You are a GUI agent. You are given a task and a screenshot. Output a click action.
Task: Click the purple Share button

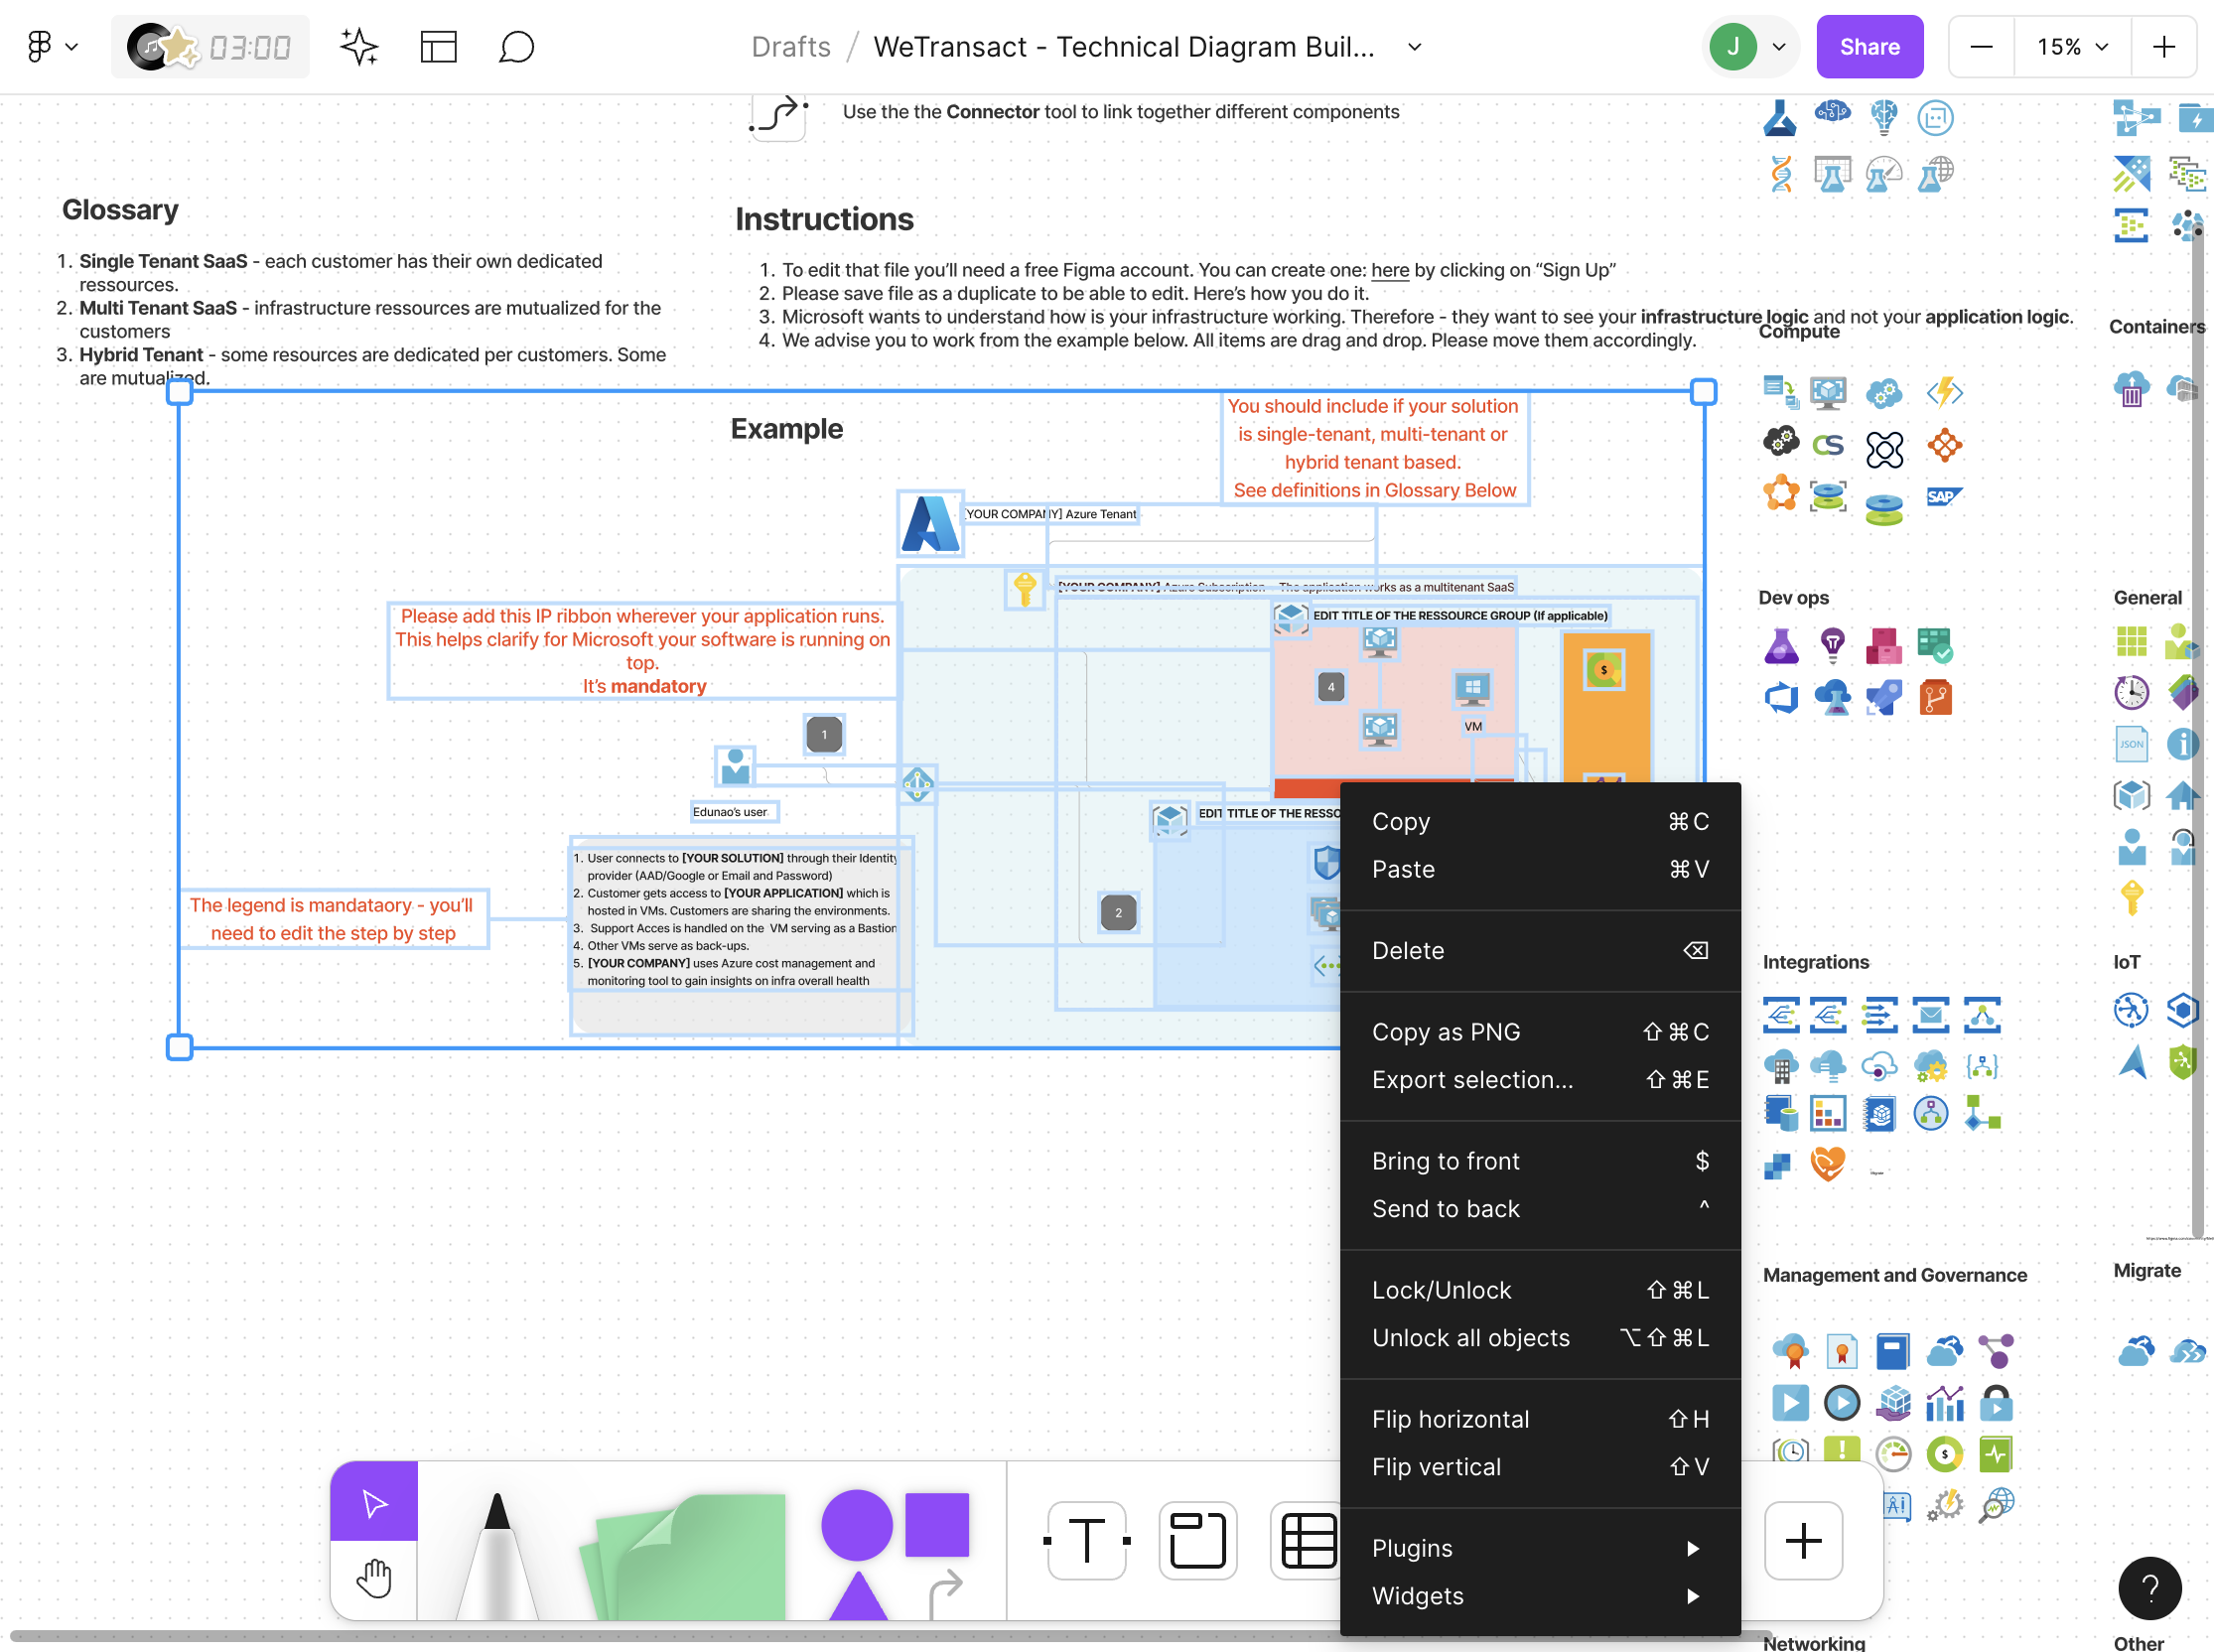pyautogui.click(x=1869, y=46)
